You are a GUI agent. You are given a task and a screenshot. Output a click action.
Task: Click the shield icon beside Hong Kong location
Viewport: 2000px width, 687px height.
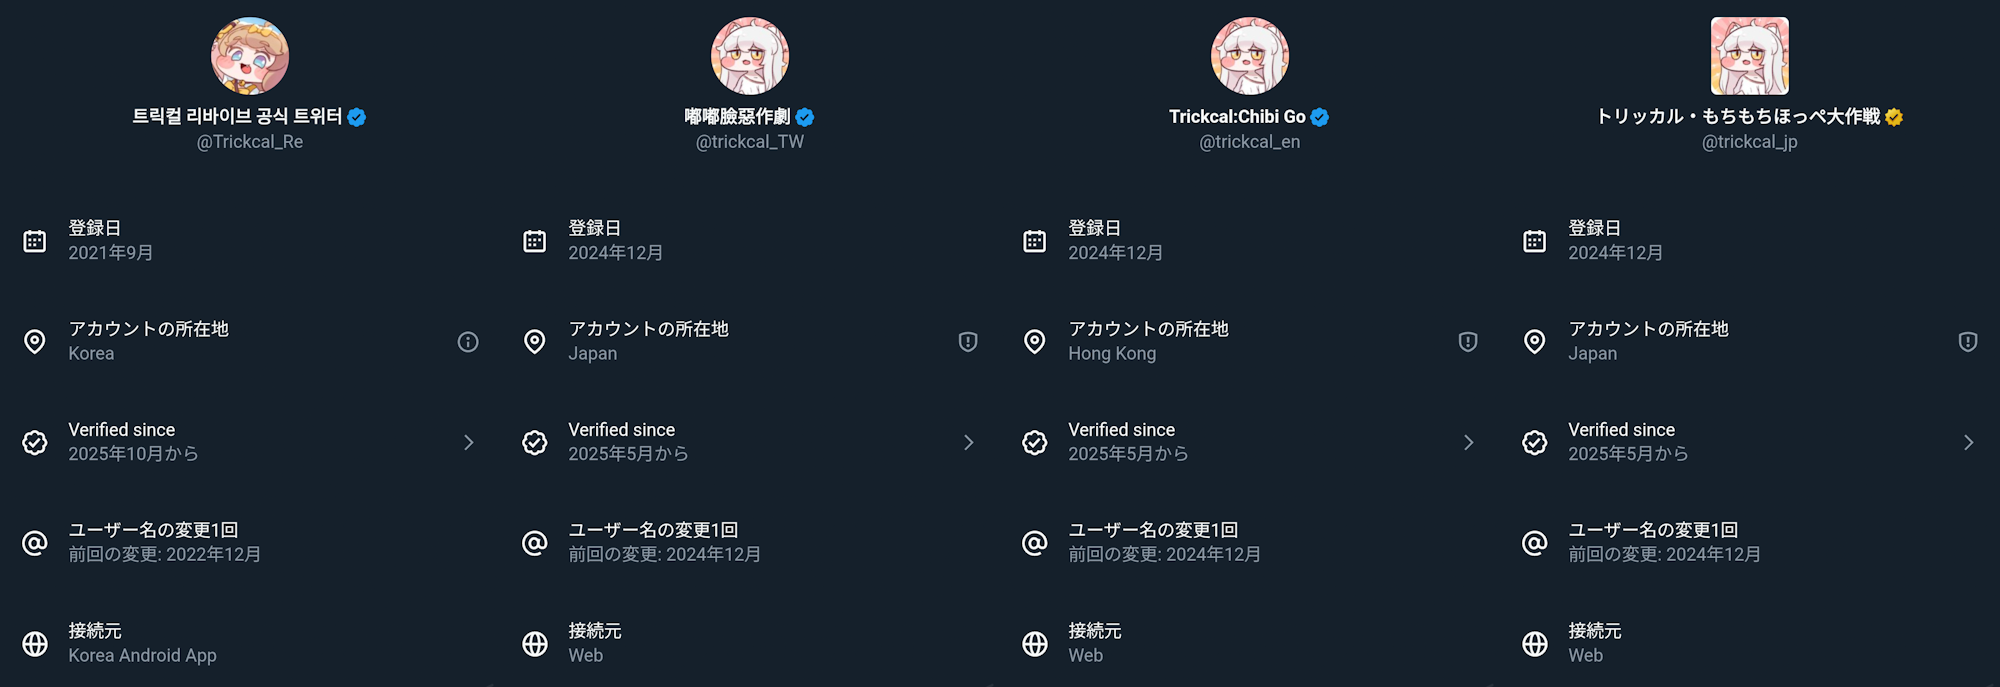(x=1468, y=342)
